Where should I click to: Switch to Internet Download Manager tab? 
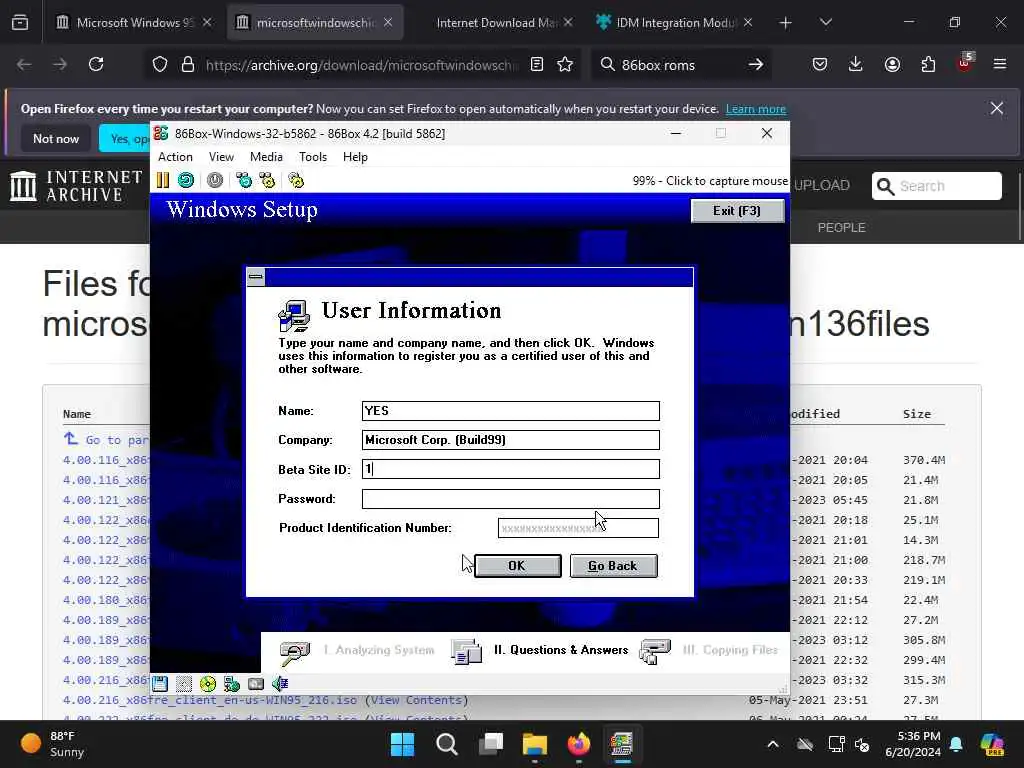tap(496, 22)
